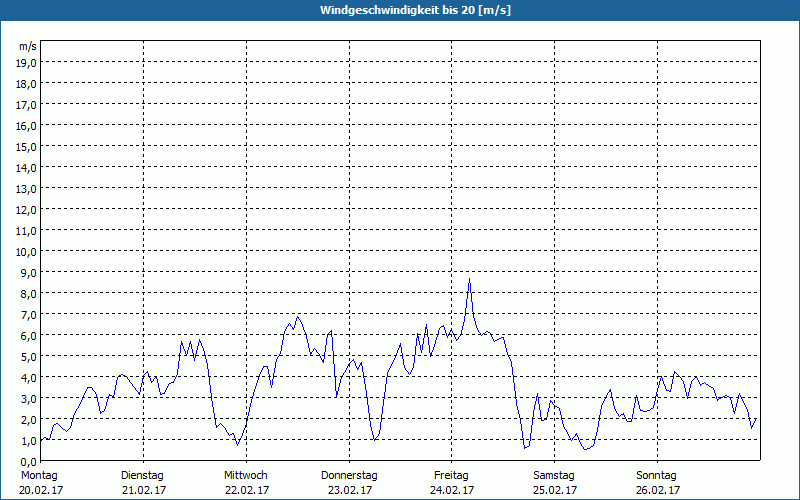Click the 'Samstag' day label

[554, 476]
